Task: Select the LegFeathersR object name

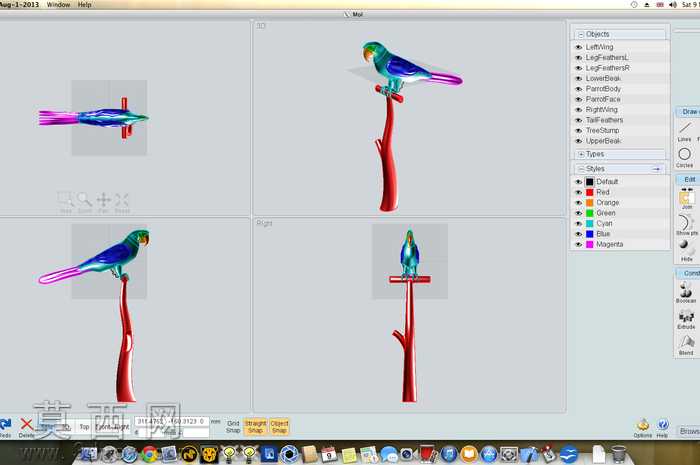Action: [608, 68]
